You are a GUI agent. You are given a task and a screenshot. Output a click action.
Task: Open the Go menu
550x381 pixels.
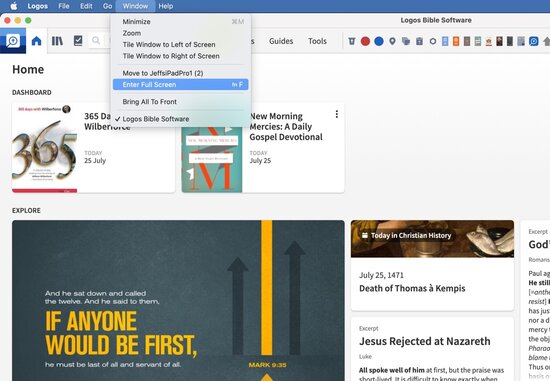click(x=107, y=6)
